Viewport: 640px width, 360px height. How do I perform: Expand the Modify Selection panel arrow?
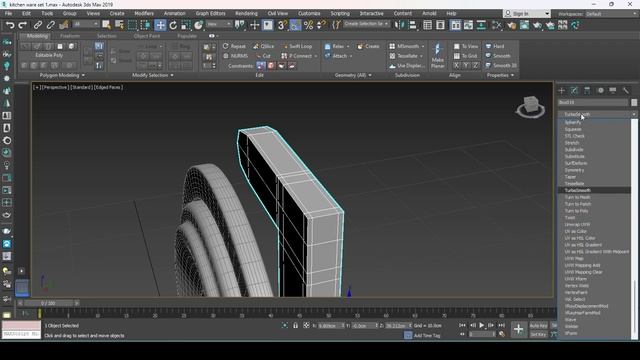pos(172,76)
